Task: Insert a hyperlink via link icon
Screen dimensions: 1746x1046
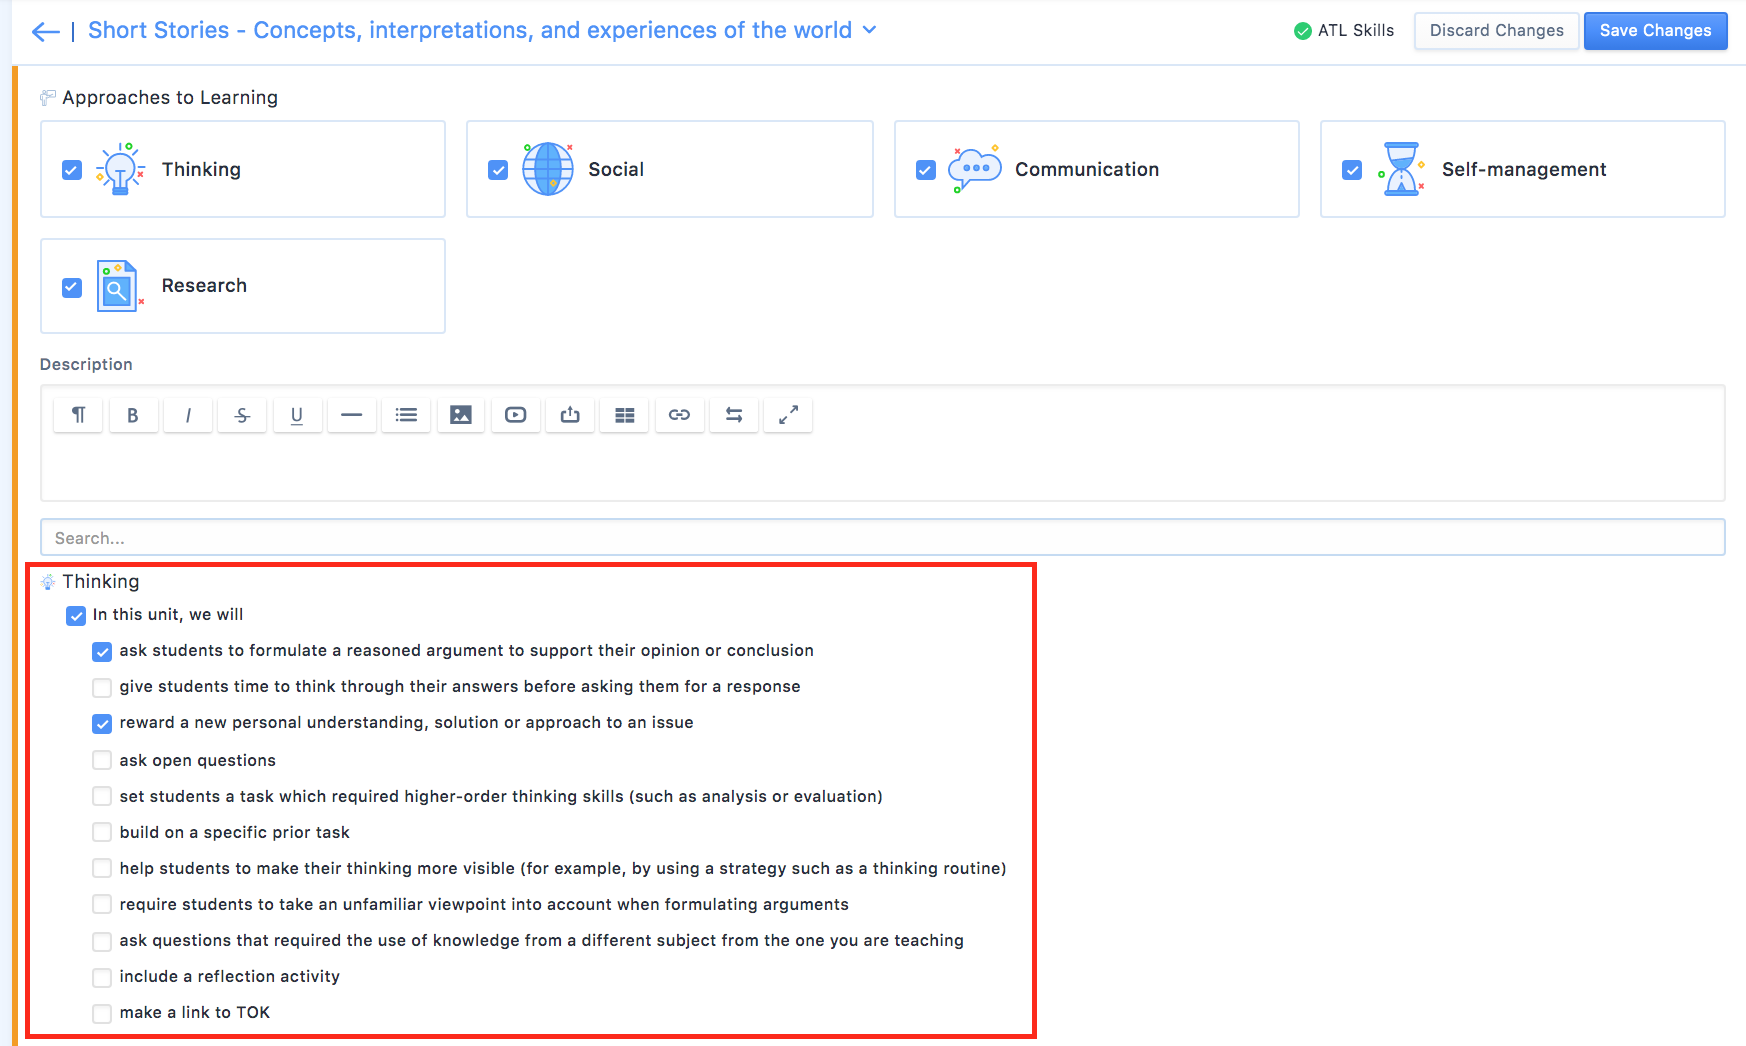Action: 679,415
